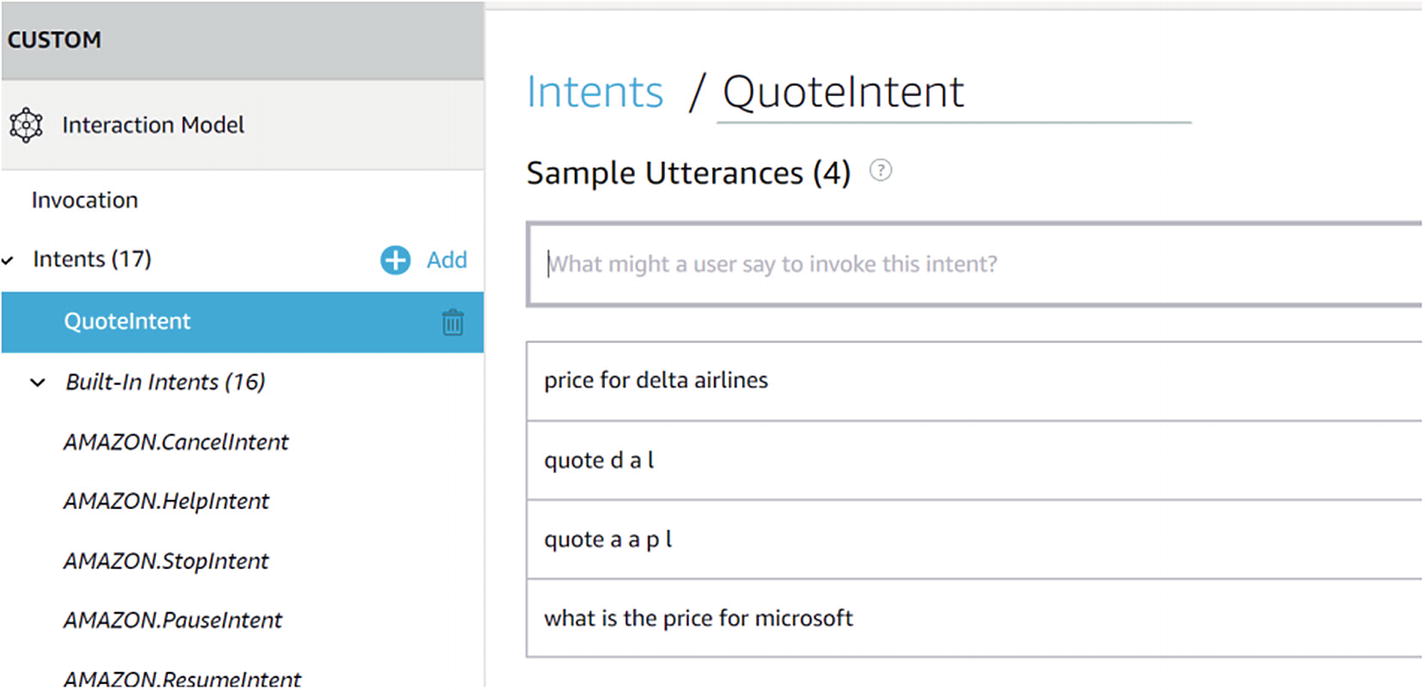Open the Invocation section
This screenshot has height=690, width=1425.
click(85, 200)
